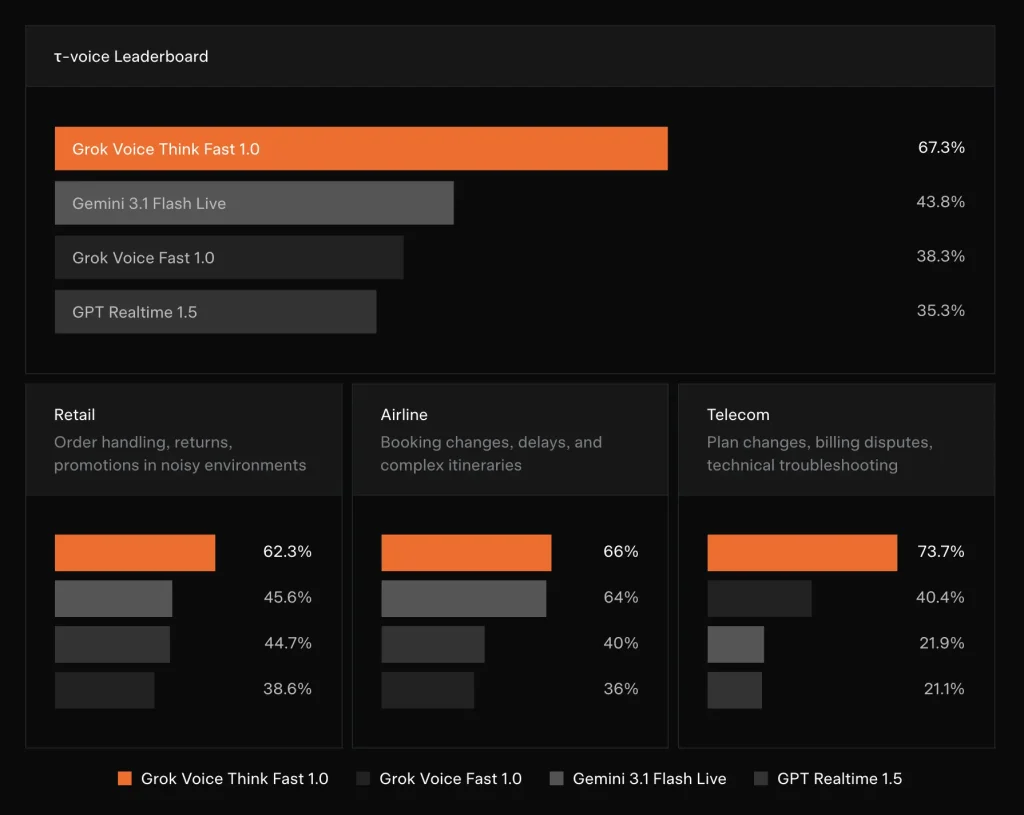Viewport: 1024px width, 815px height.
Task: Open the Retail category heading
Action: coord(75,414)
